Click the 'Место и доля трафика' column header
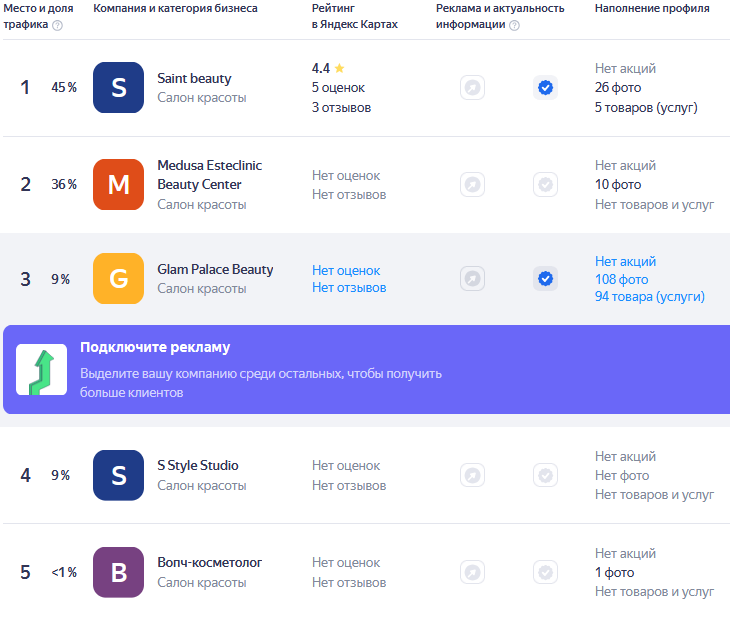The width and height of the screenshot is (730, 620). 38,16
